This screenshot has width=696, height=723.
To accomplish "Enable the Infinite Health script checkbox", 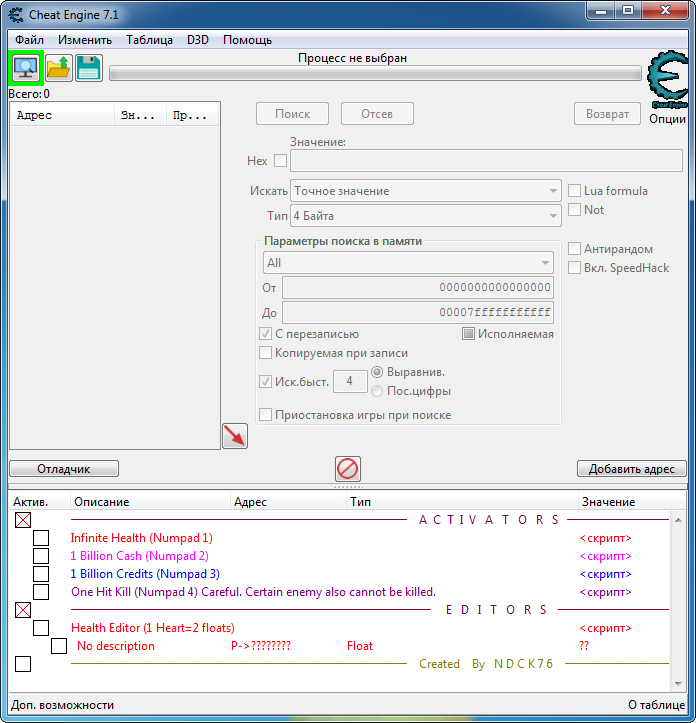I will 41,538.
